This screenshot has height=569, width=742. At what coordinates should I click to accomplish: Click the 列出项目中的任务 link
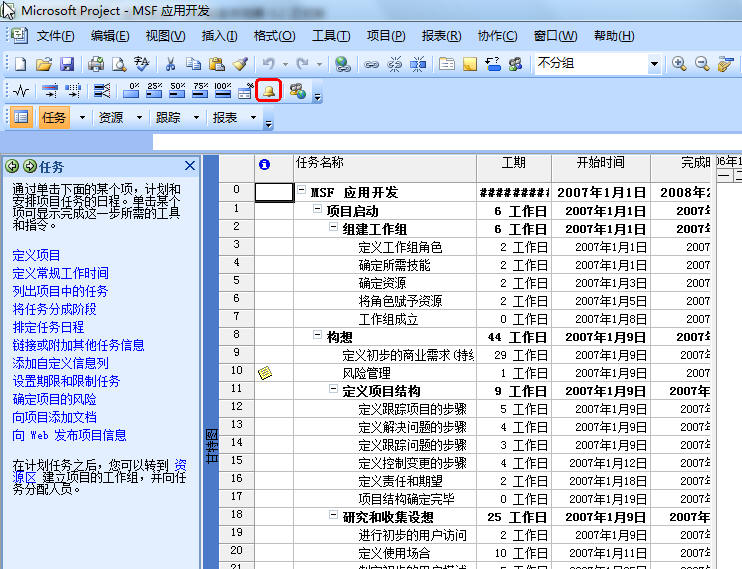coord(60,291)
